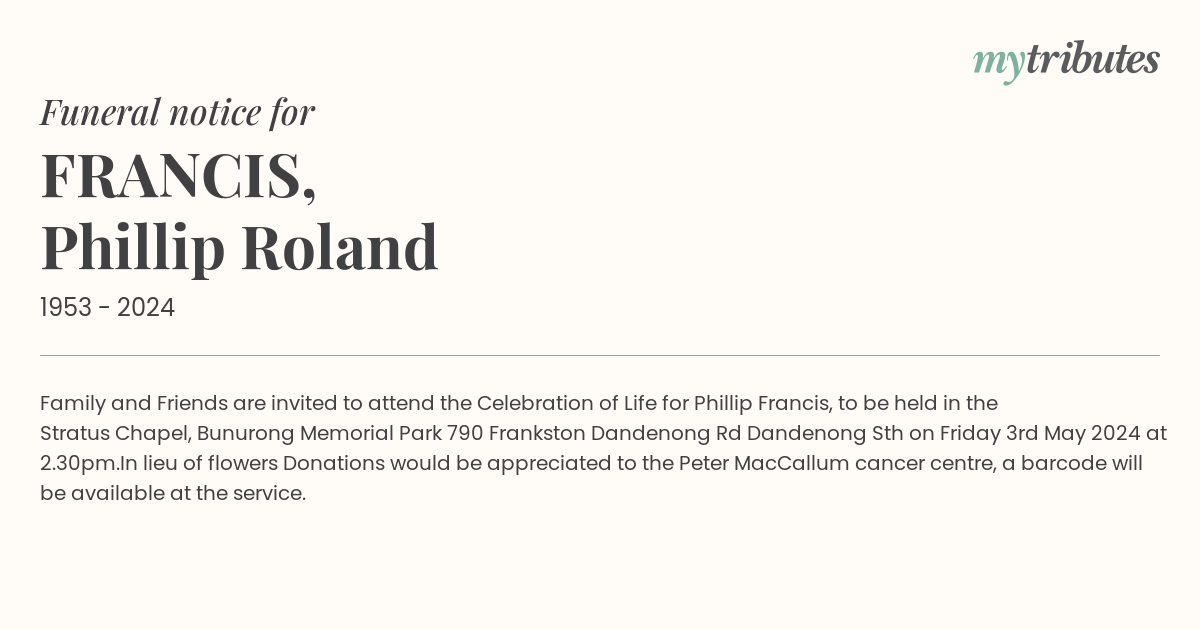Click the 'my' part of logo
Viewport: 1200px width, 630px height.
pos(998,63)
